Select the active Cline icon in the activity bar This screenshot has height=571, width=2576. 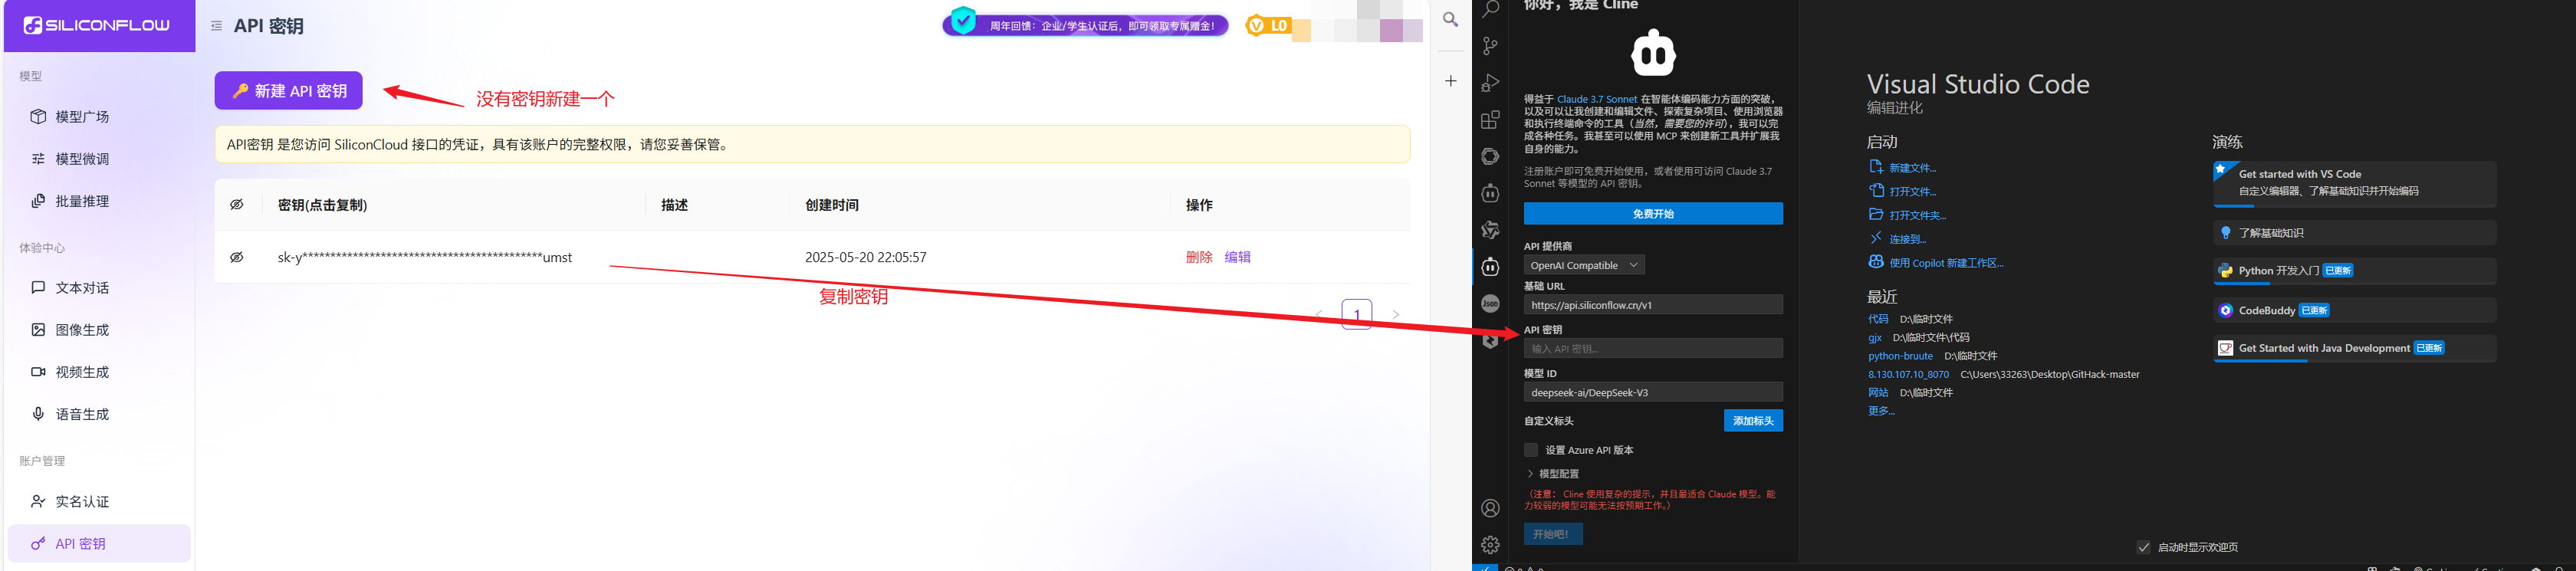tap(1490, 267)
